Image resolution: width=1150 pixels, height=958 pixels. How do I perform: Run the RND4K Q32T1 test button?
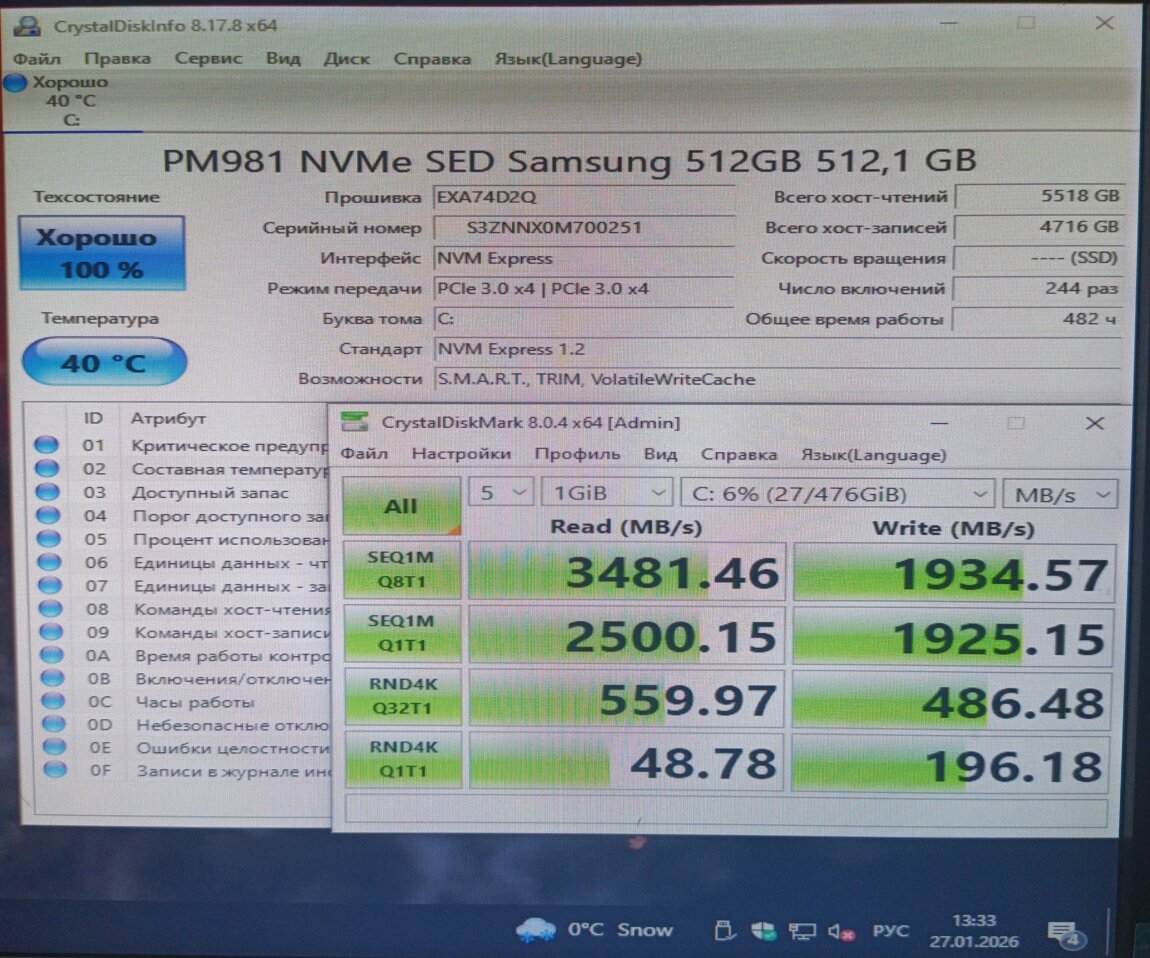(402, 698)
